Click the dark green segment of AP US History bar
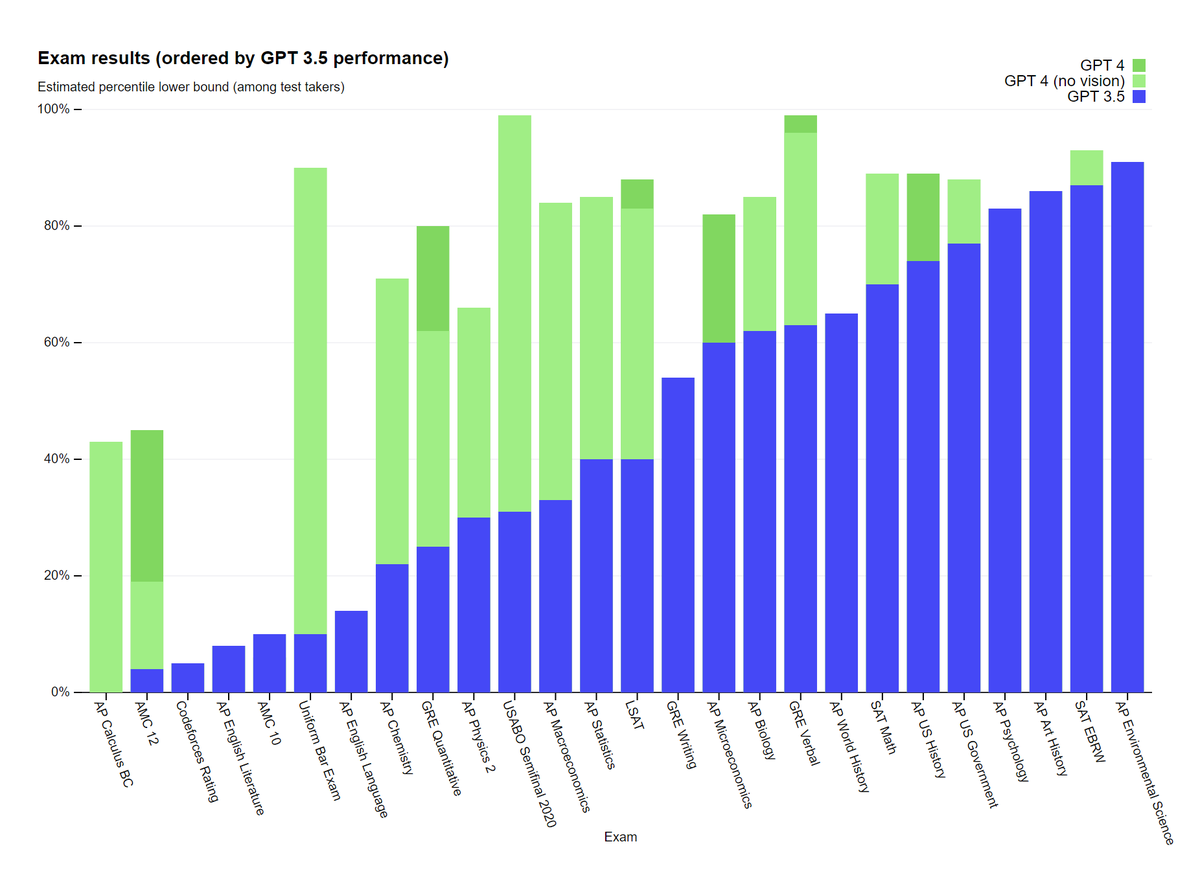 pyautogui.click(x=924, y=218)
